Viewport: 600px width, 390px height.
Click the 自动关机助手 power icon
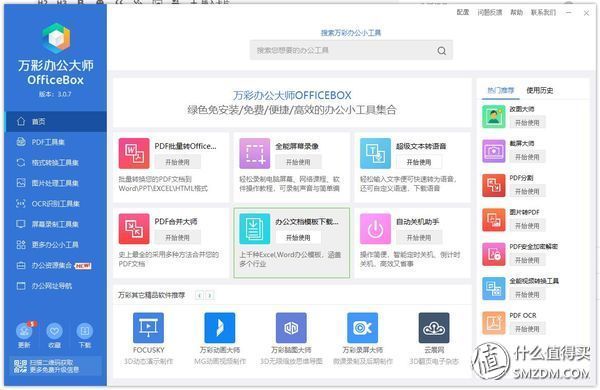click(375, 229)
